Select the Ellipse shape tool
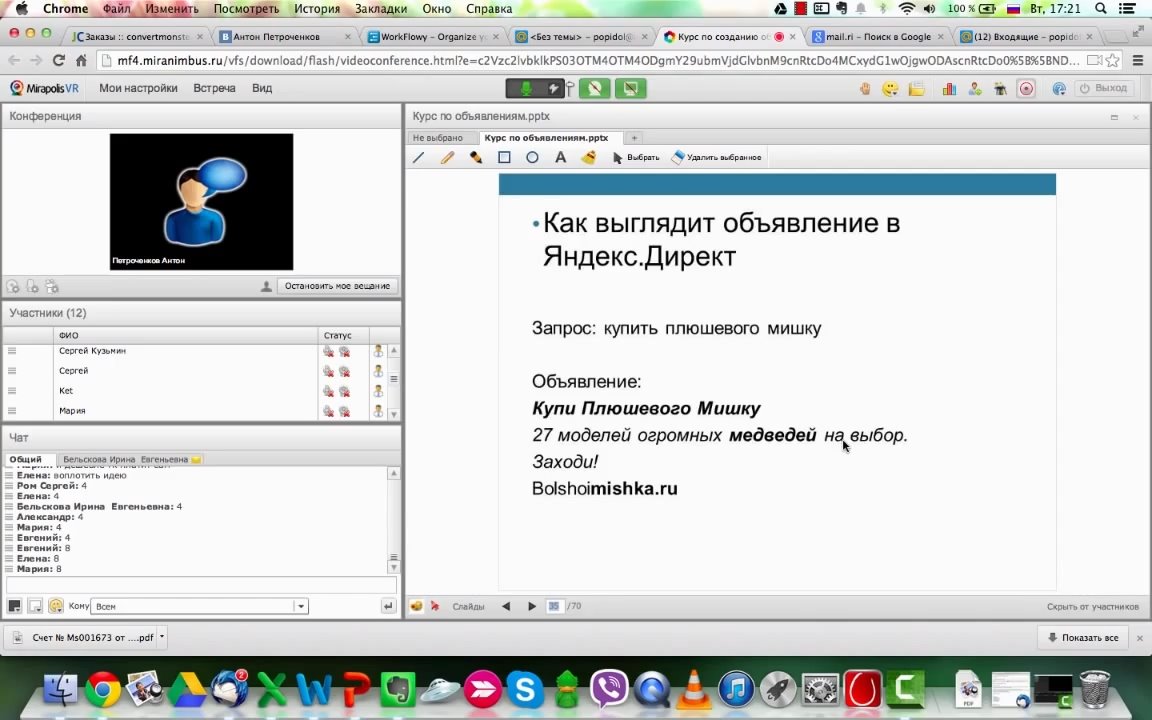Viewport: 1152px width, 720px height. point(532,157)
